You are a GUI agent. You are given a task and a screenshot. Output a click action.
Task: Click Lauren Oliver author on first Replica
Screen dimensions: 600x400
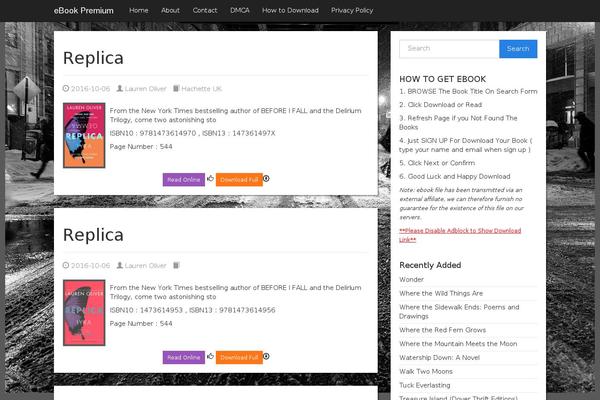(x=145, y=89)
